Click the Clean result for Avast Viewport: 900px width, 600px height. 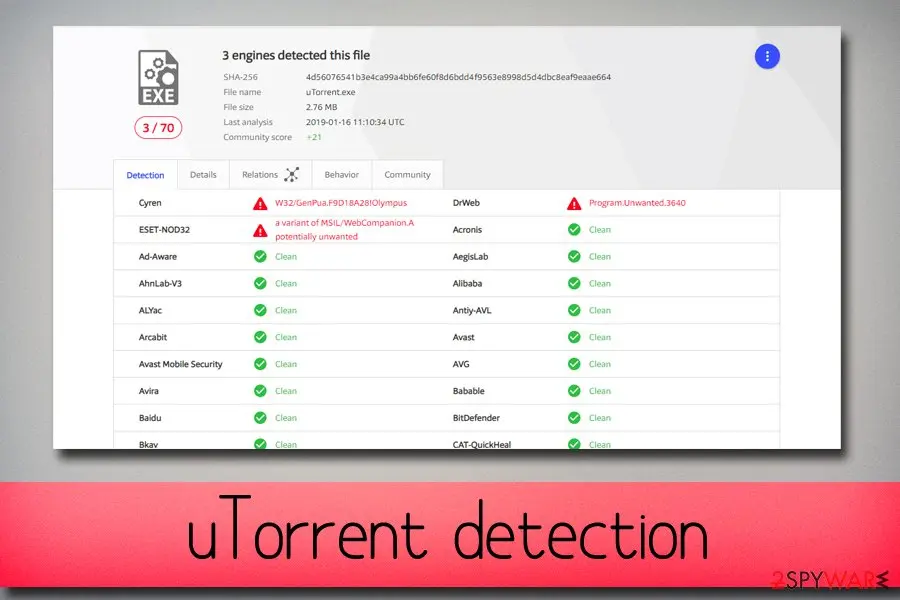tap(600, 337)
